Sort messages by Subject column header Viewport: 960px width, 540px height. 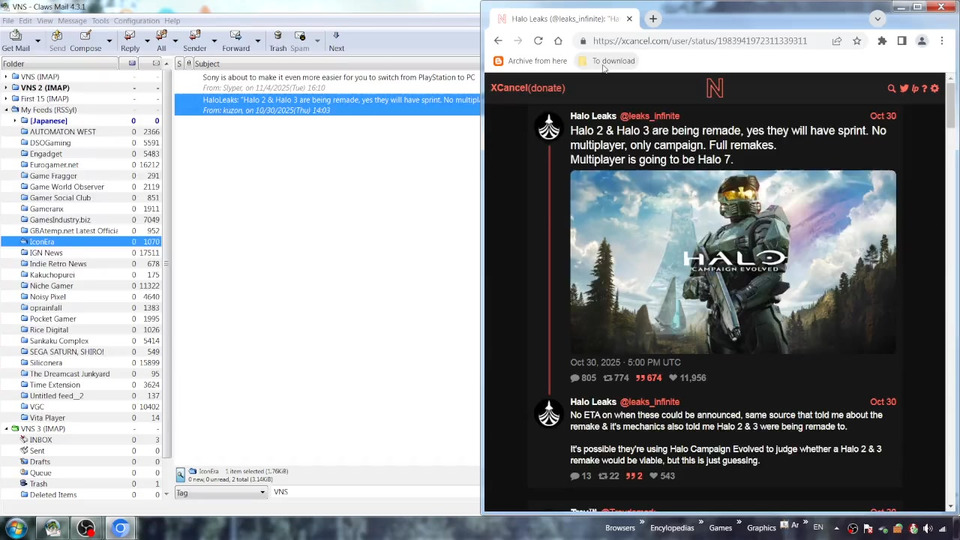[x=336, y=64]
